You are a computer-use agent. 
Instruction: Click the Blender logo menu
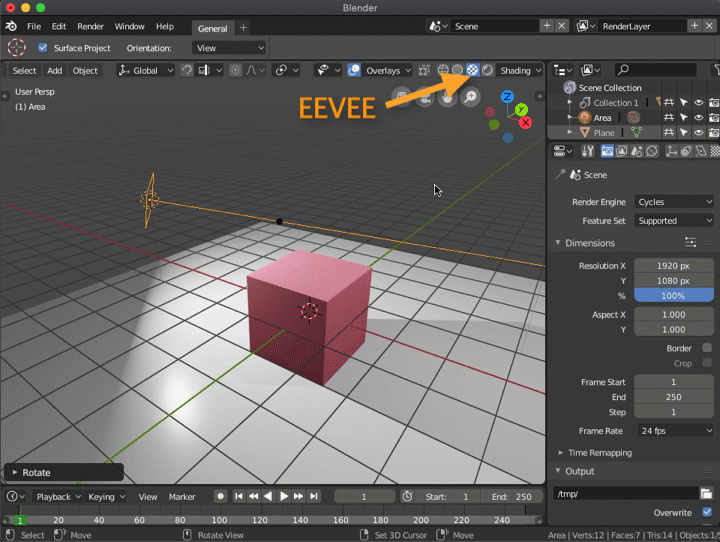pyautogui.click(x=11, y=26)
